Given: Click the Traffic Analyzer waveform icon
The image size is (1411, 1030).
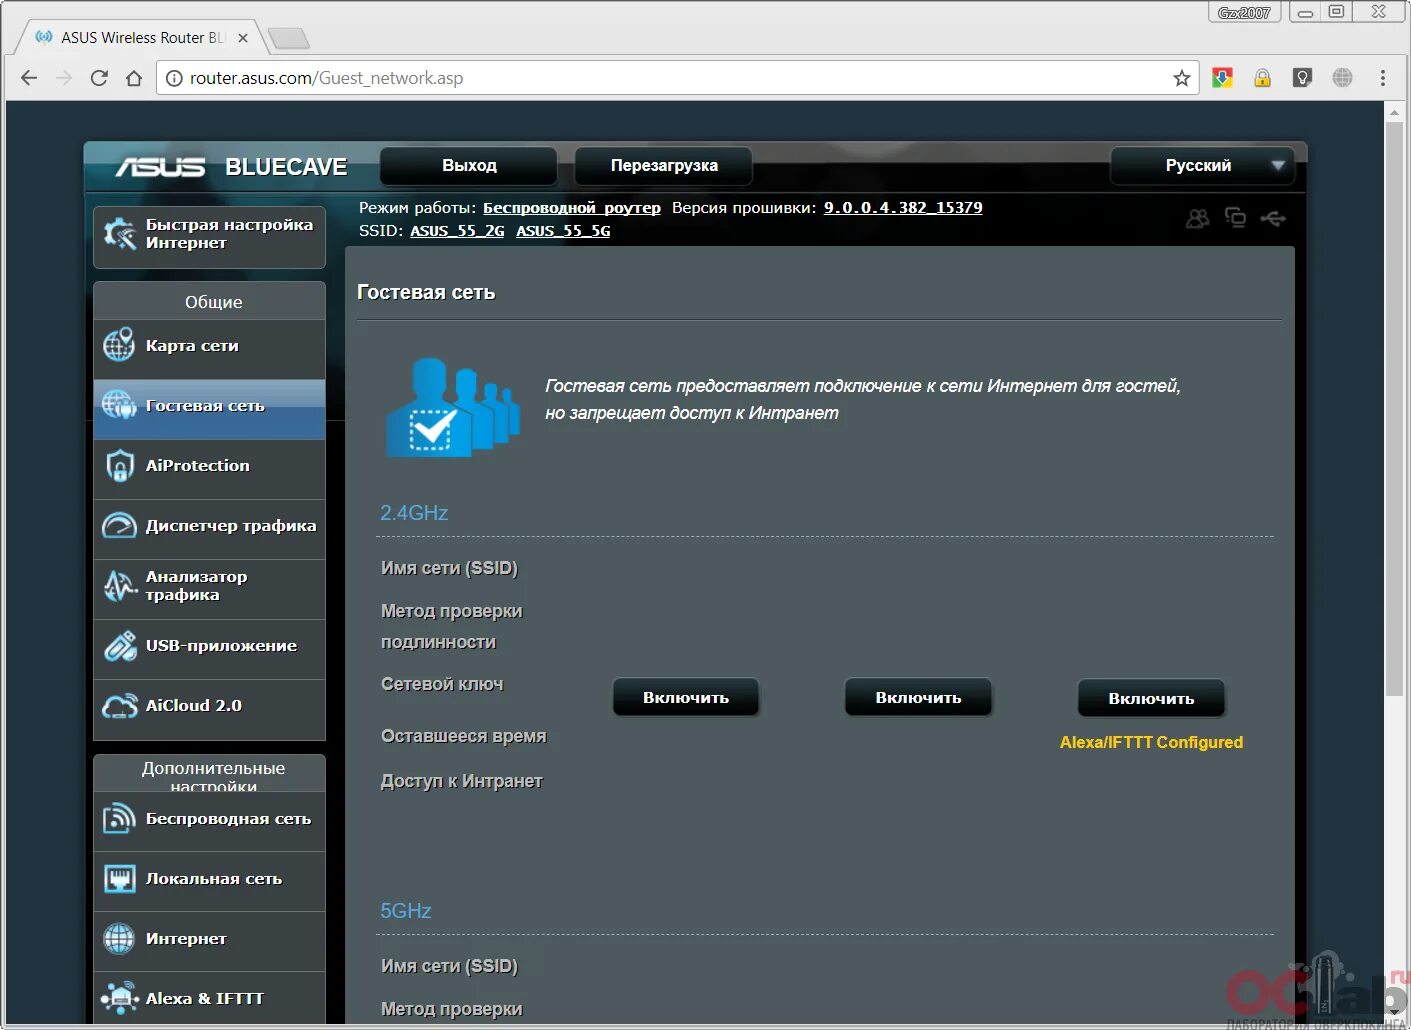Looking at the screenshot, I should (x=120, y=585).
